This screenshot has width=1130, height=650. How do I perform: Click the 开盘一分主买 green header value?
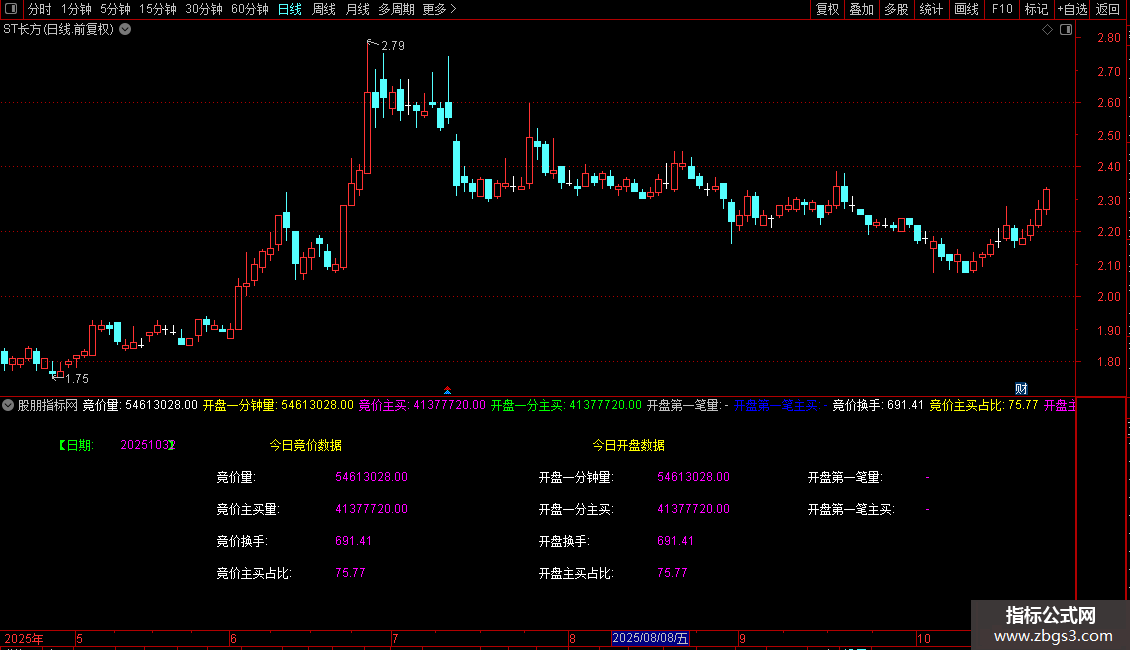point(605,405)
